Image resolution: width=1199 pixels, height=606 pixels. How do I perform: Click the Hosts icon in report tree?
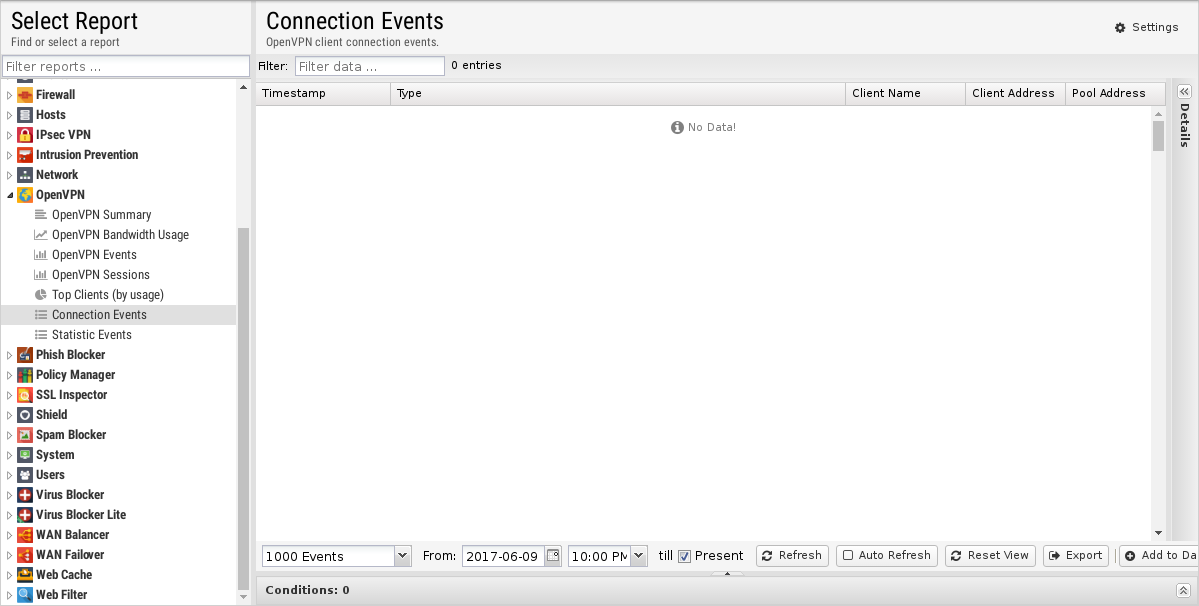point(24,115)
